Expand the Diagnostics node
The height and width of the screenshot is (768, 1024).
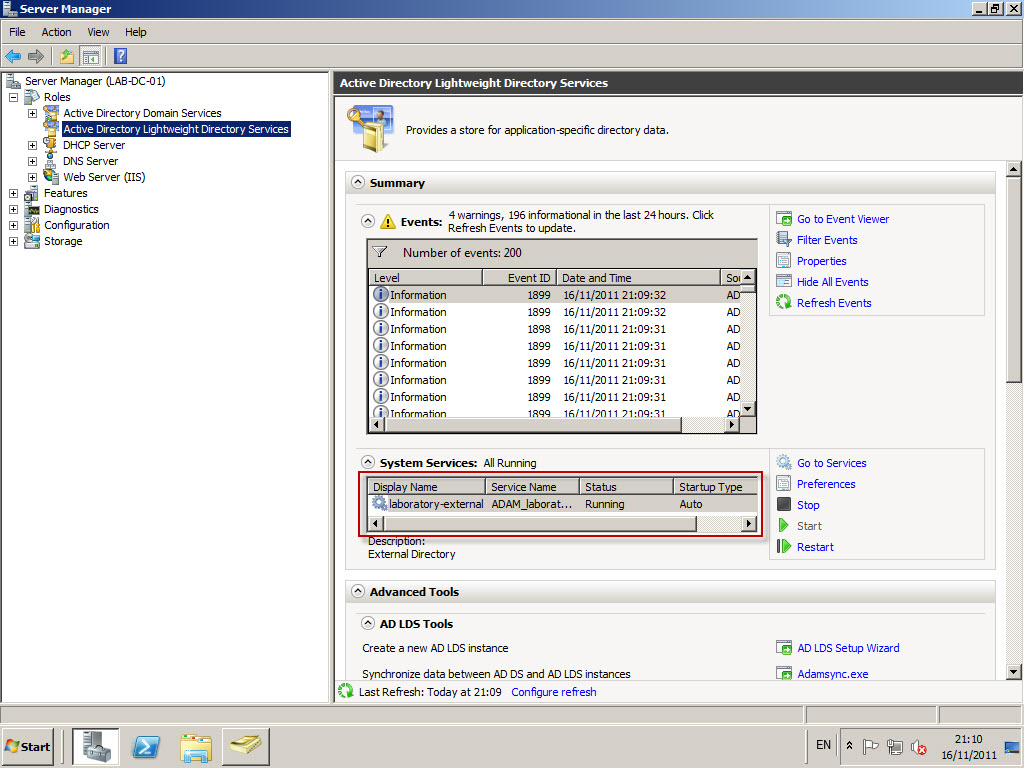[13, 210]
